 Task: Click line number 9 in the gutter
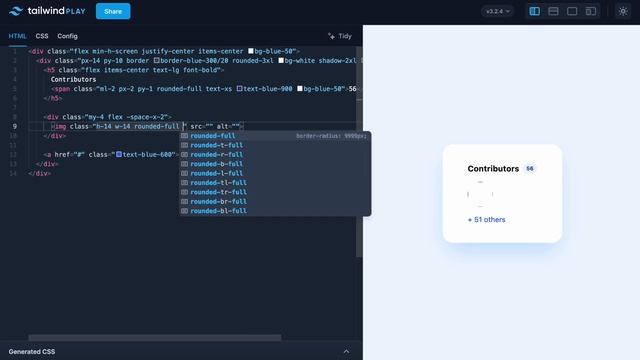15,127
